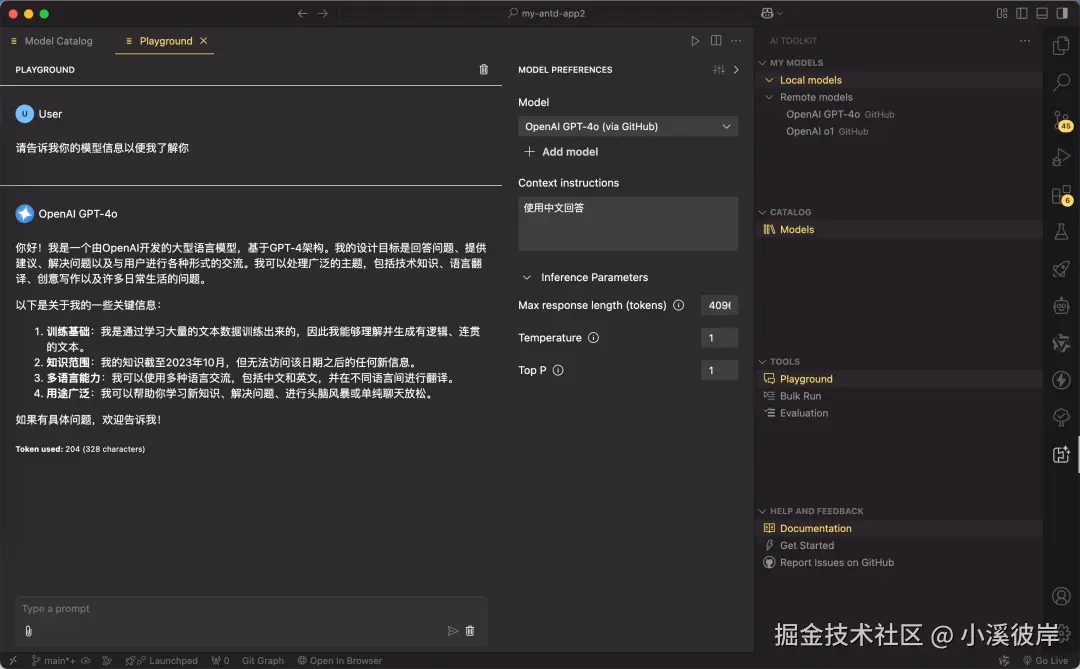Open model preference settings via the sliders icon

(718, 69)
